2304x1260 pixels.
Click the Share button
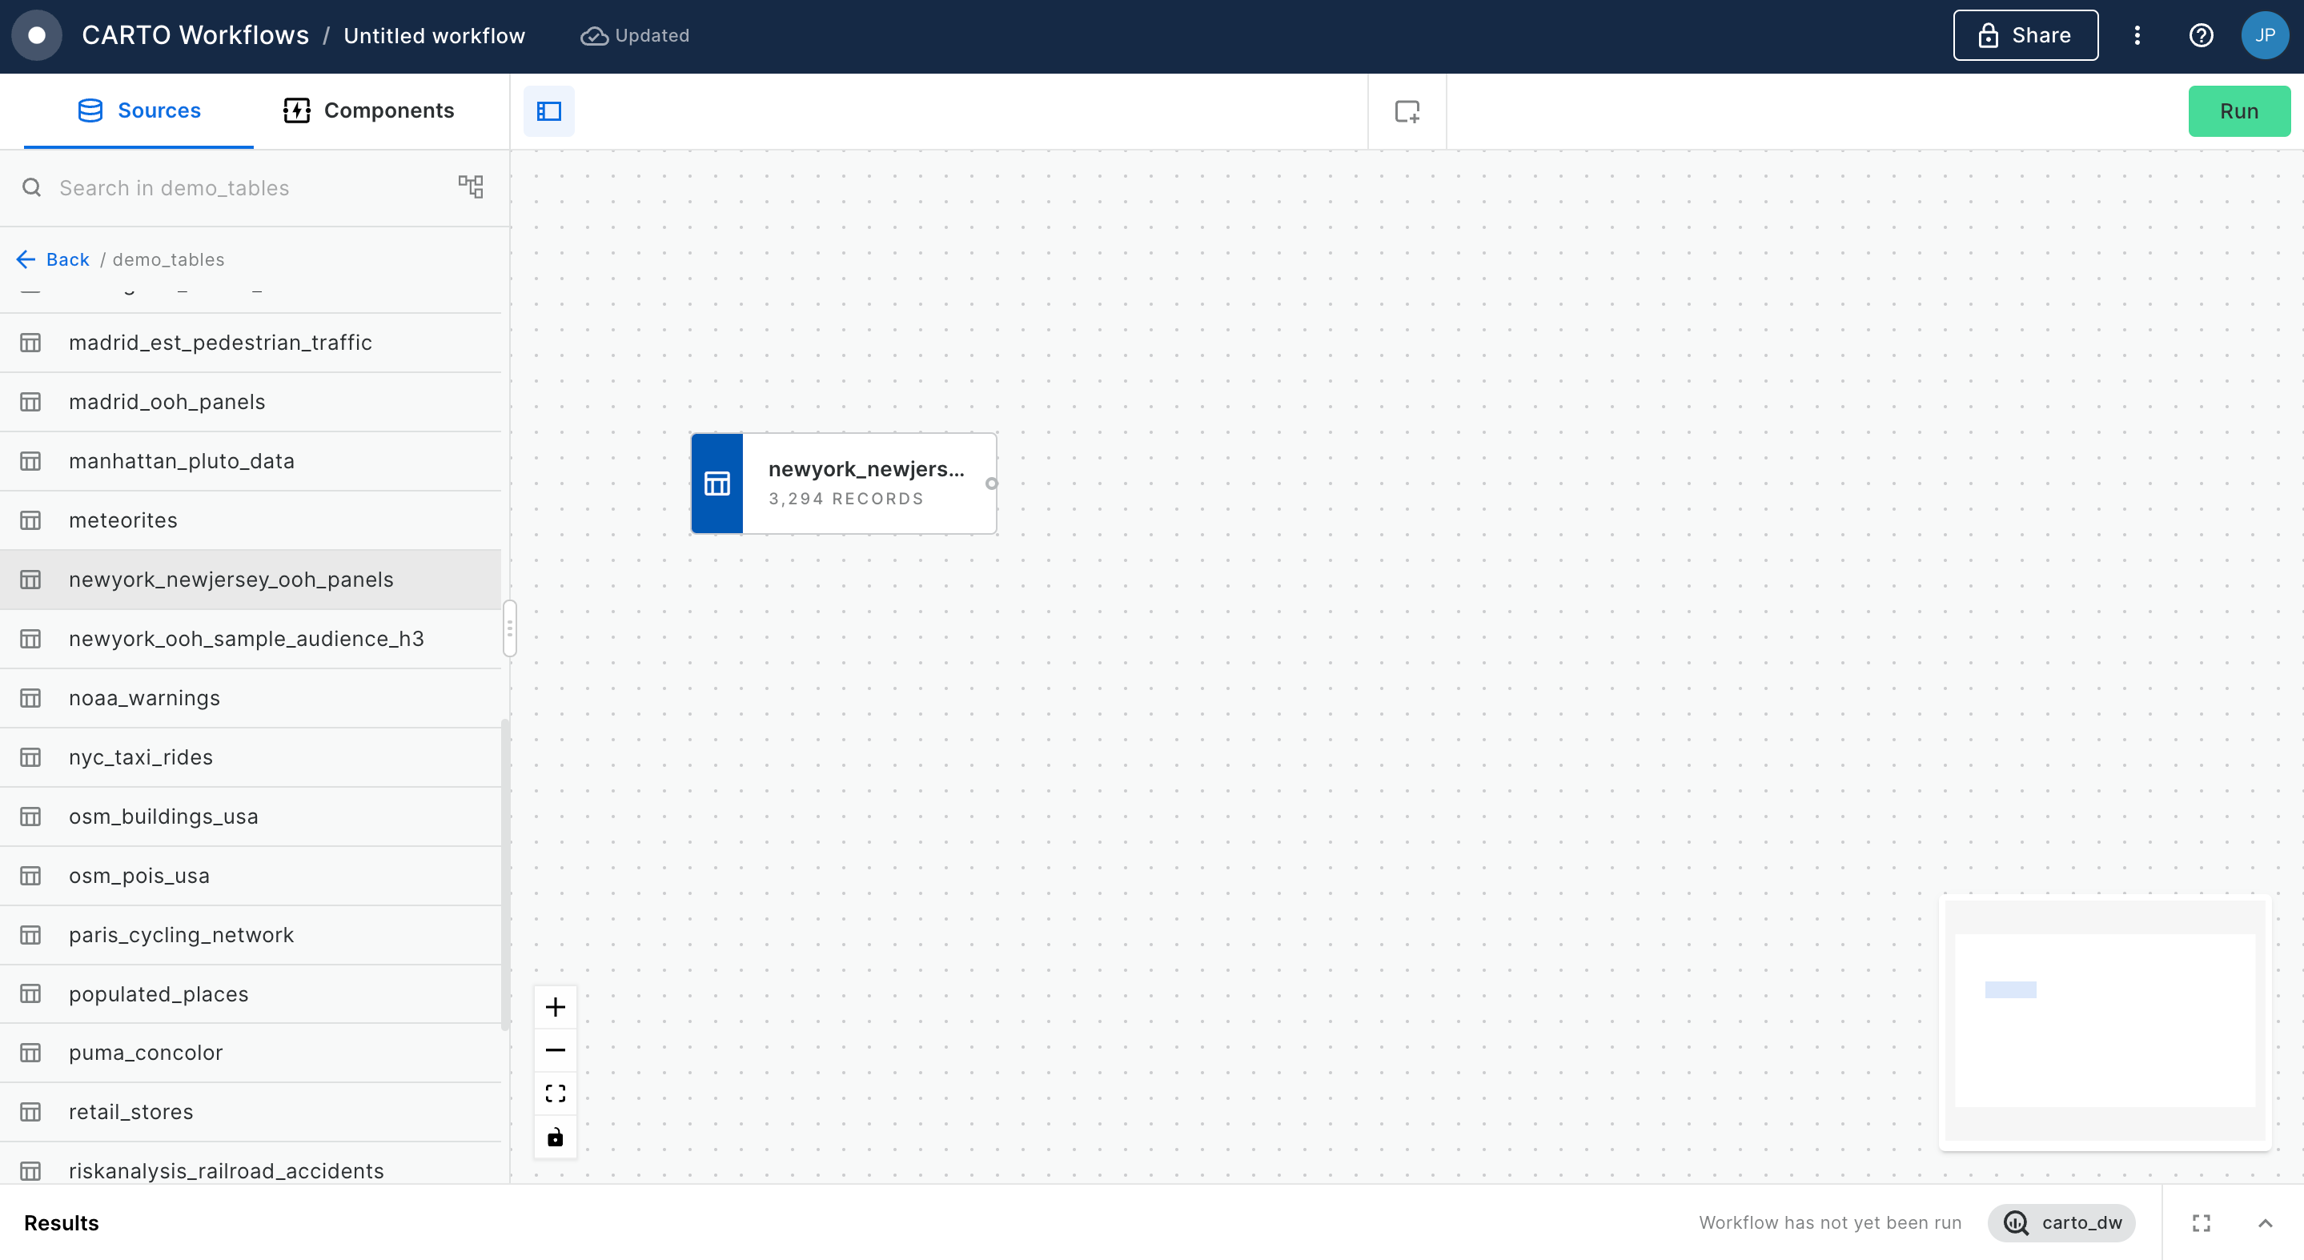click(2025, 36)
